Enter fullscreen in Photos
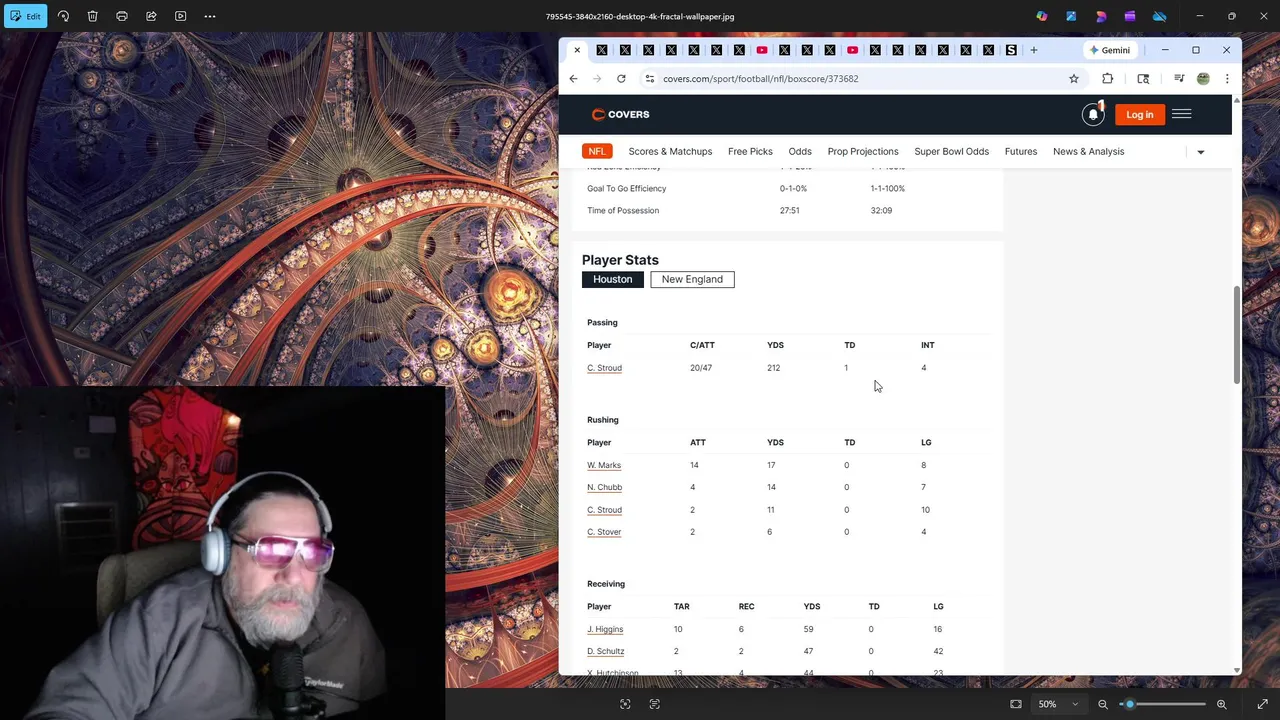Viewport: 1280px width, 720px height. pos(1262,704)
